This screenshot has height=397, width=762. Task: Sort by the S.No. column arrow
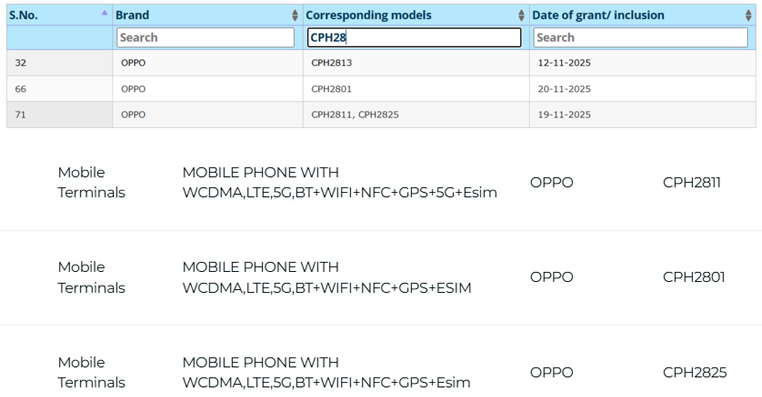pos(104,13)
